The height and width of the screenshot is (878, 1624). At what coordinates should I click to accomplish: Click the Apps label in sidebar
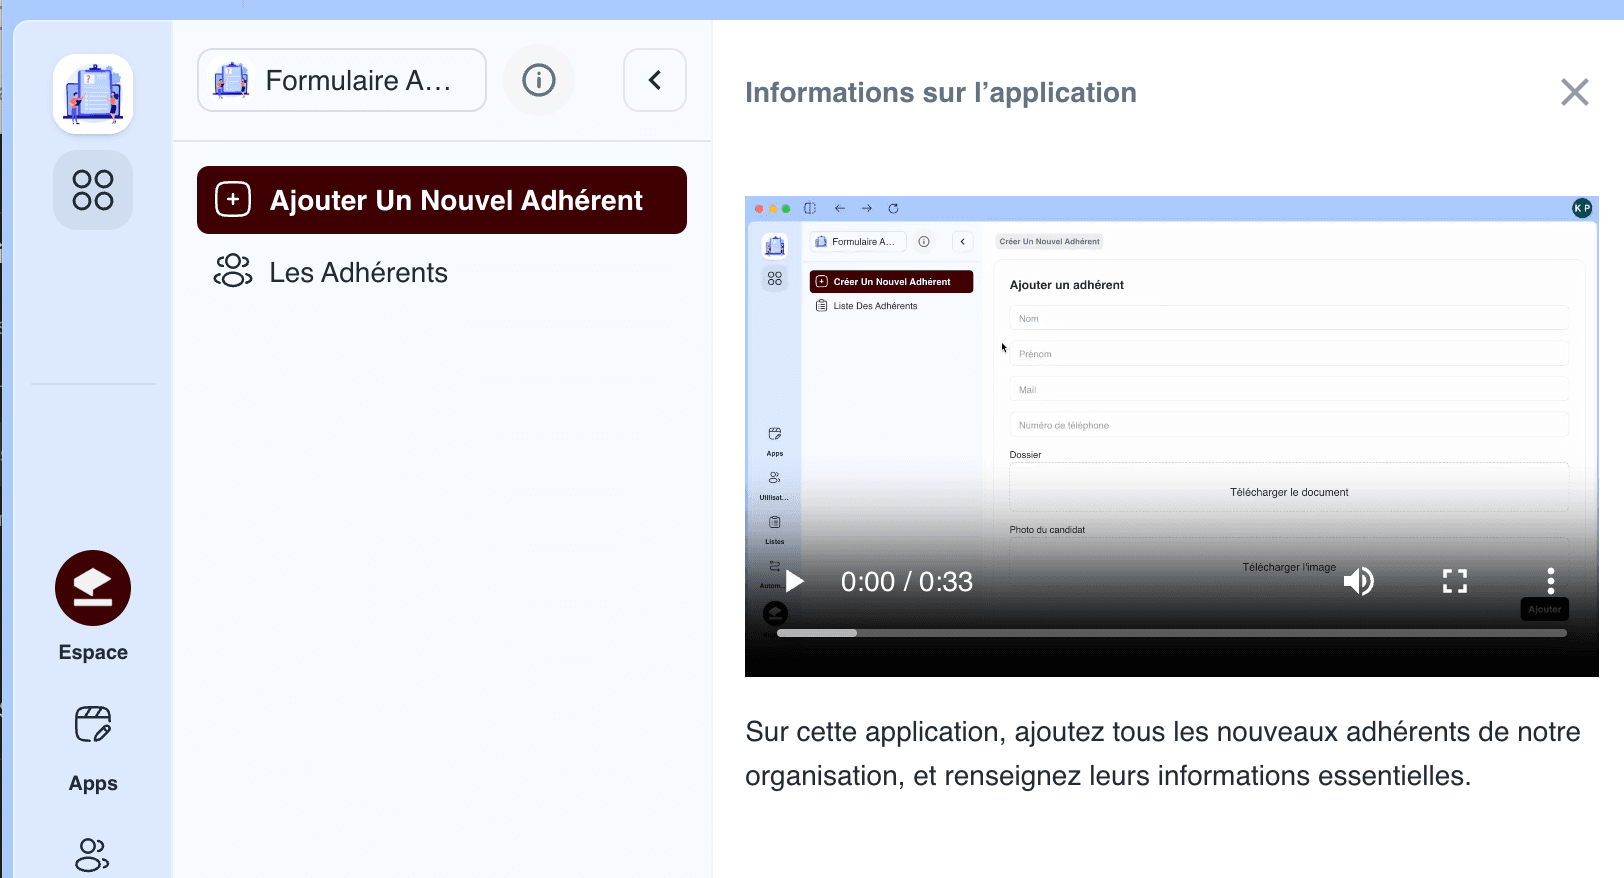coord(93,783)
